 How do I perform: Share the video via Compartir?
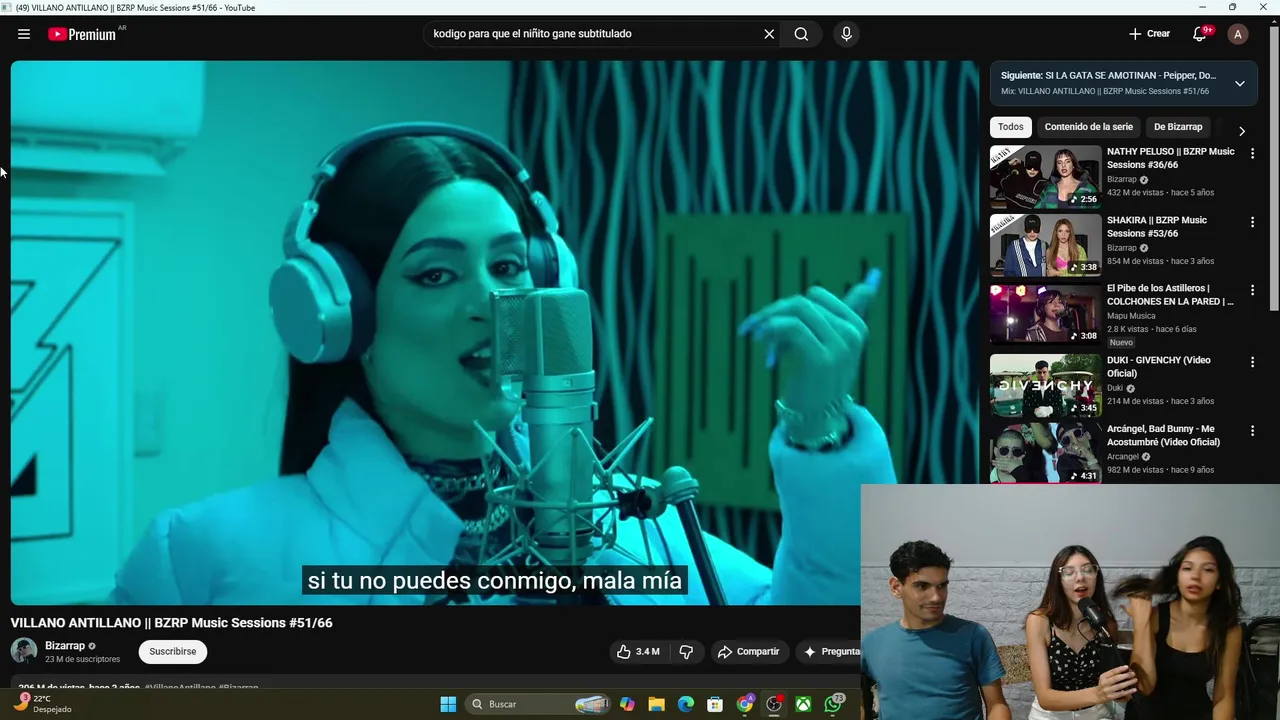coord(748,651)
